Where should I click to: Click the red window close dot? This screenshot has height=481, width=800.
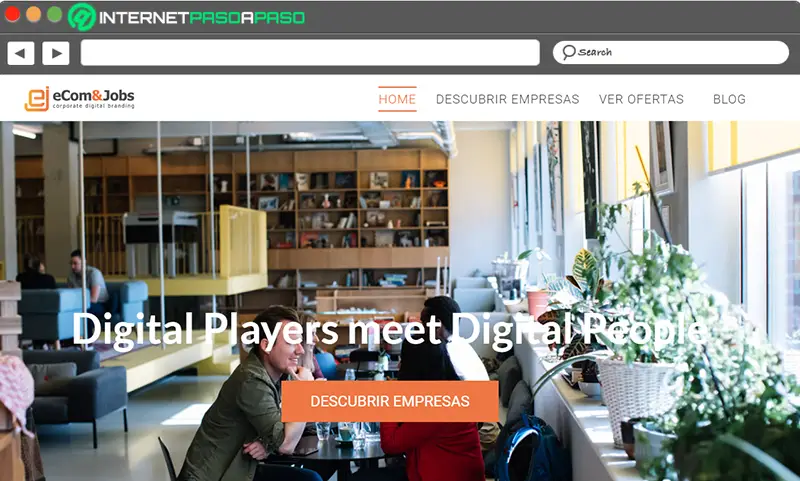click(11, 14)
